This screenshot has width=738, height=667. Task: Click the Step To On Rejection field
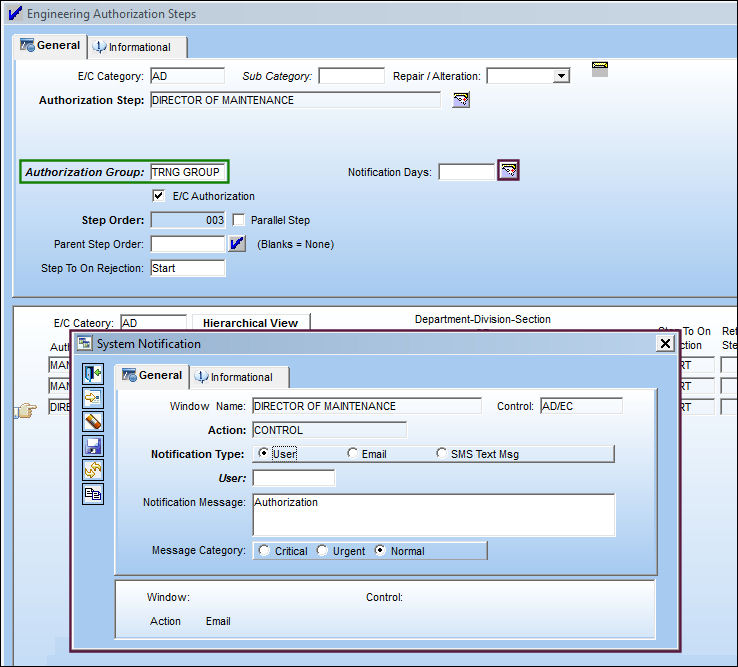coord(188,268)
